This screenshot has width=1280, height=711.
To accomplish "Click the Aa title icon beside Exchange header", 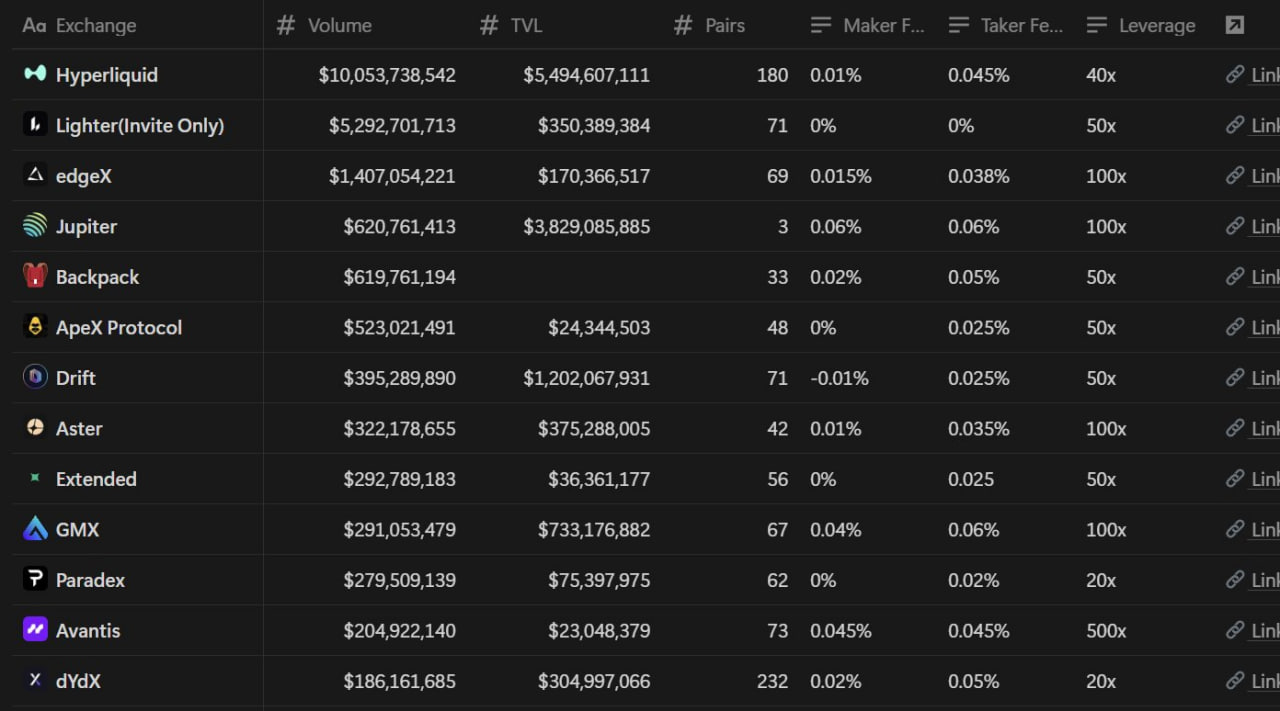I will point(34,25).
